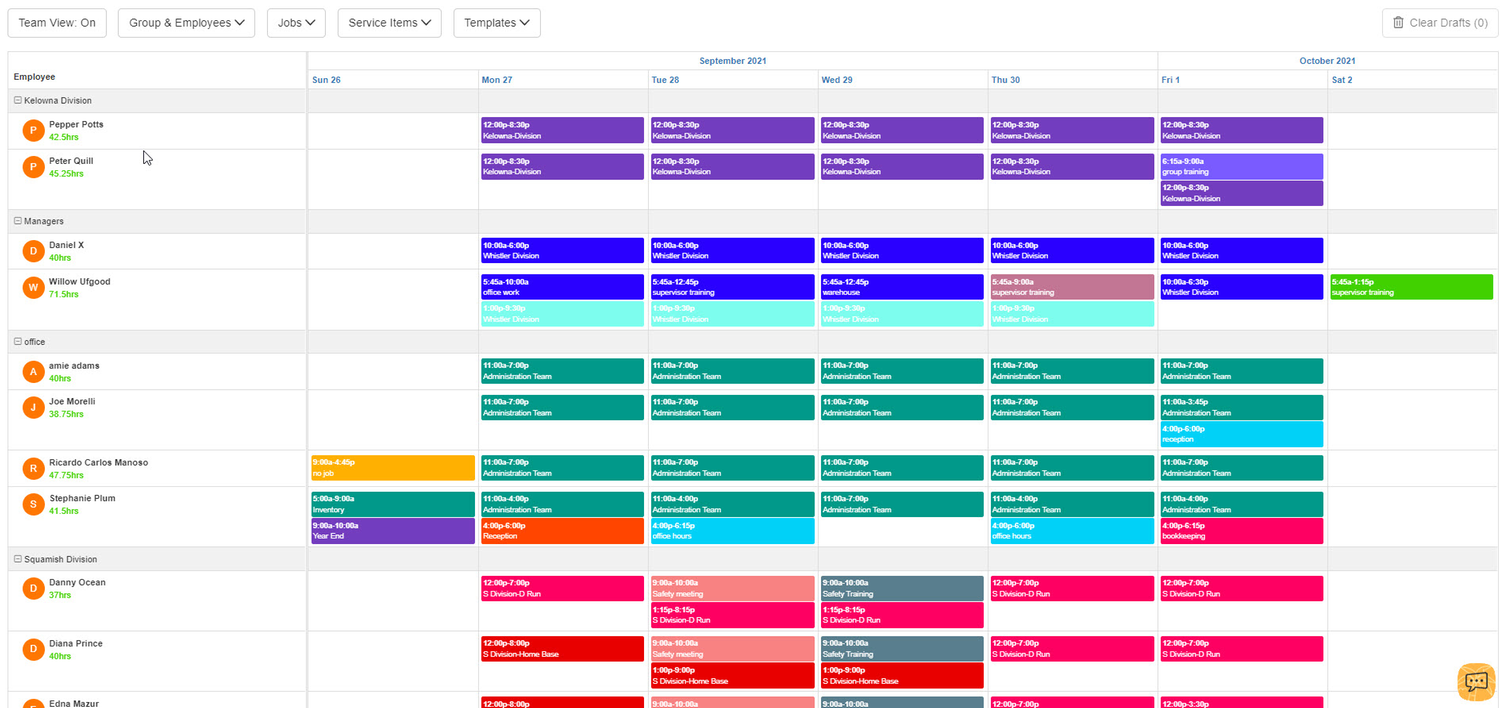Viewport: 1500px width, 708px height.
Task: Click the September 2021 month header
Action: coord(732,61)
